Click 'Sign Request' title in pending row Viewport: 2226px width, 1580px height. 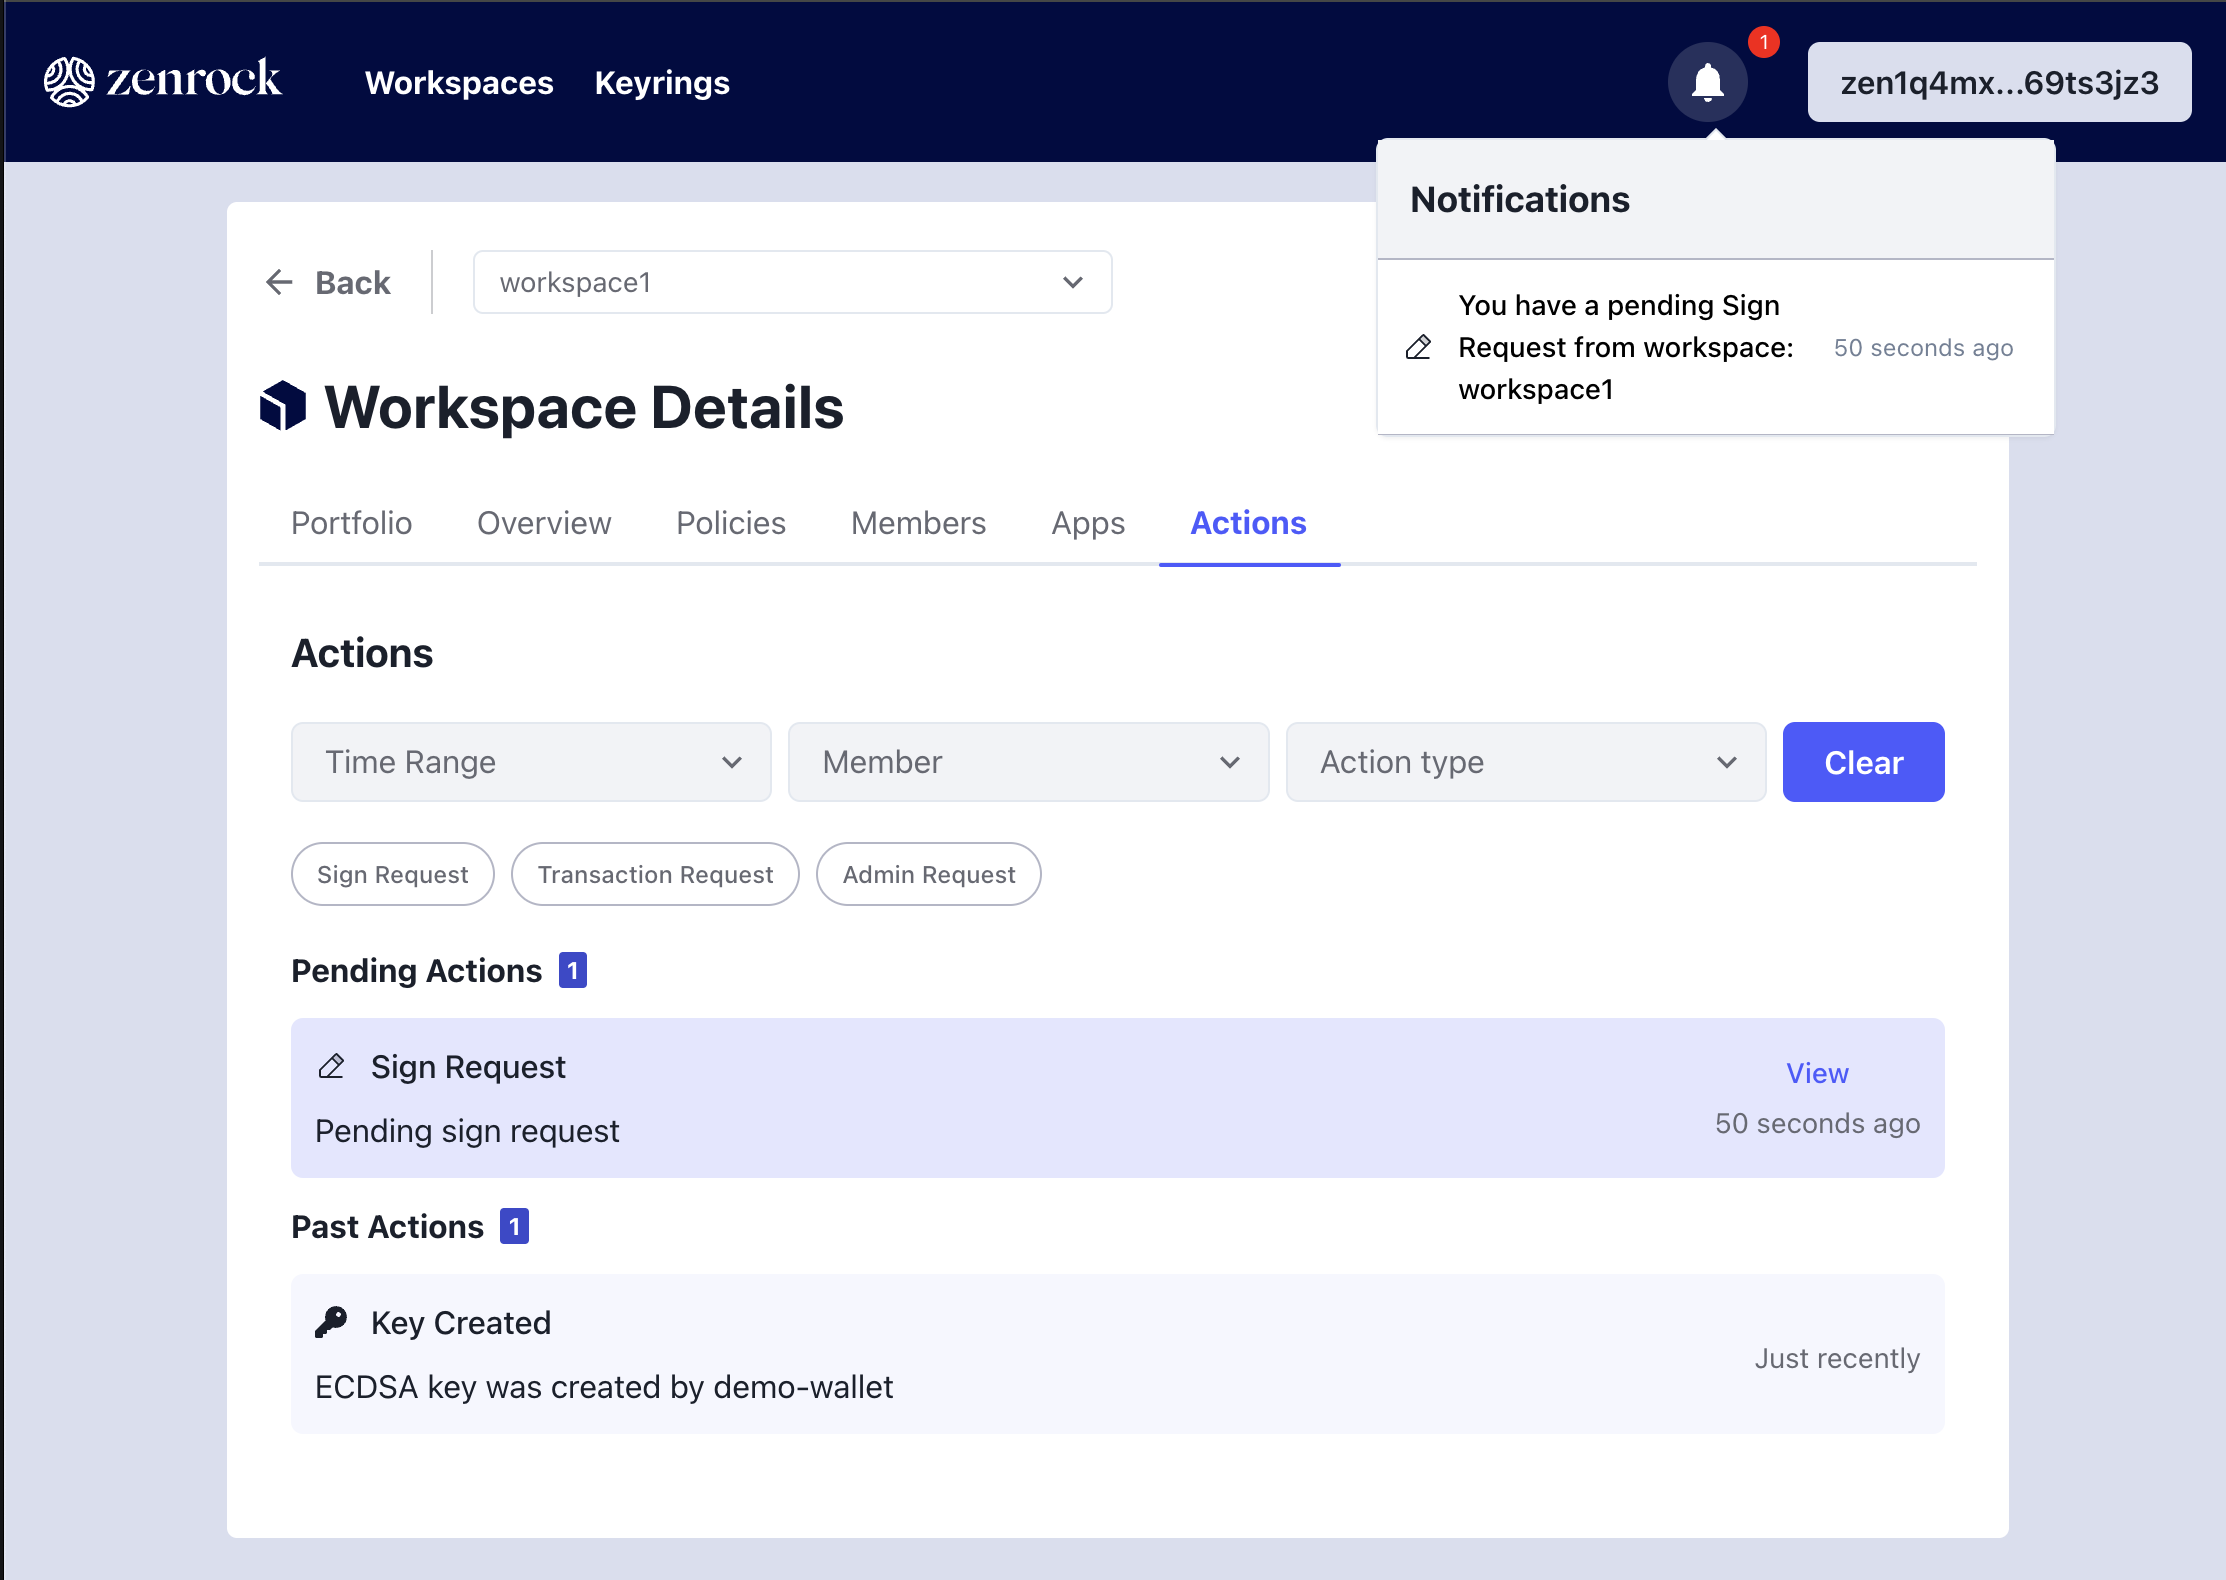[x=468, y=1067]
